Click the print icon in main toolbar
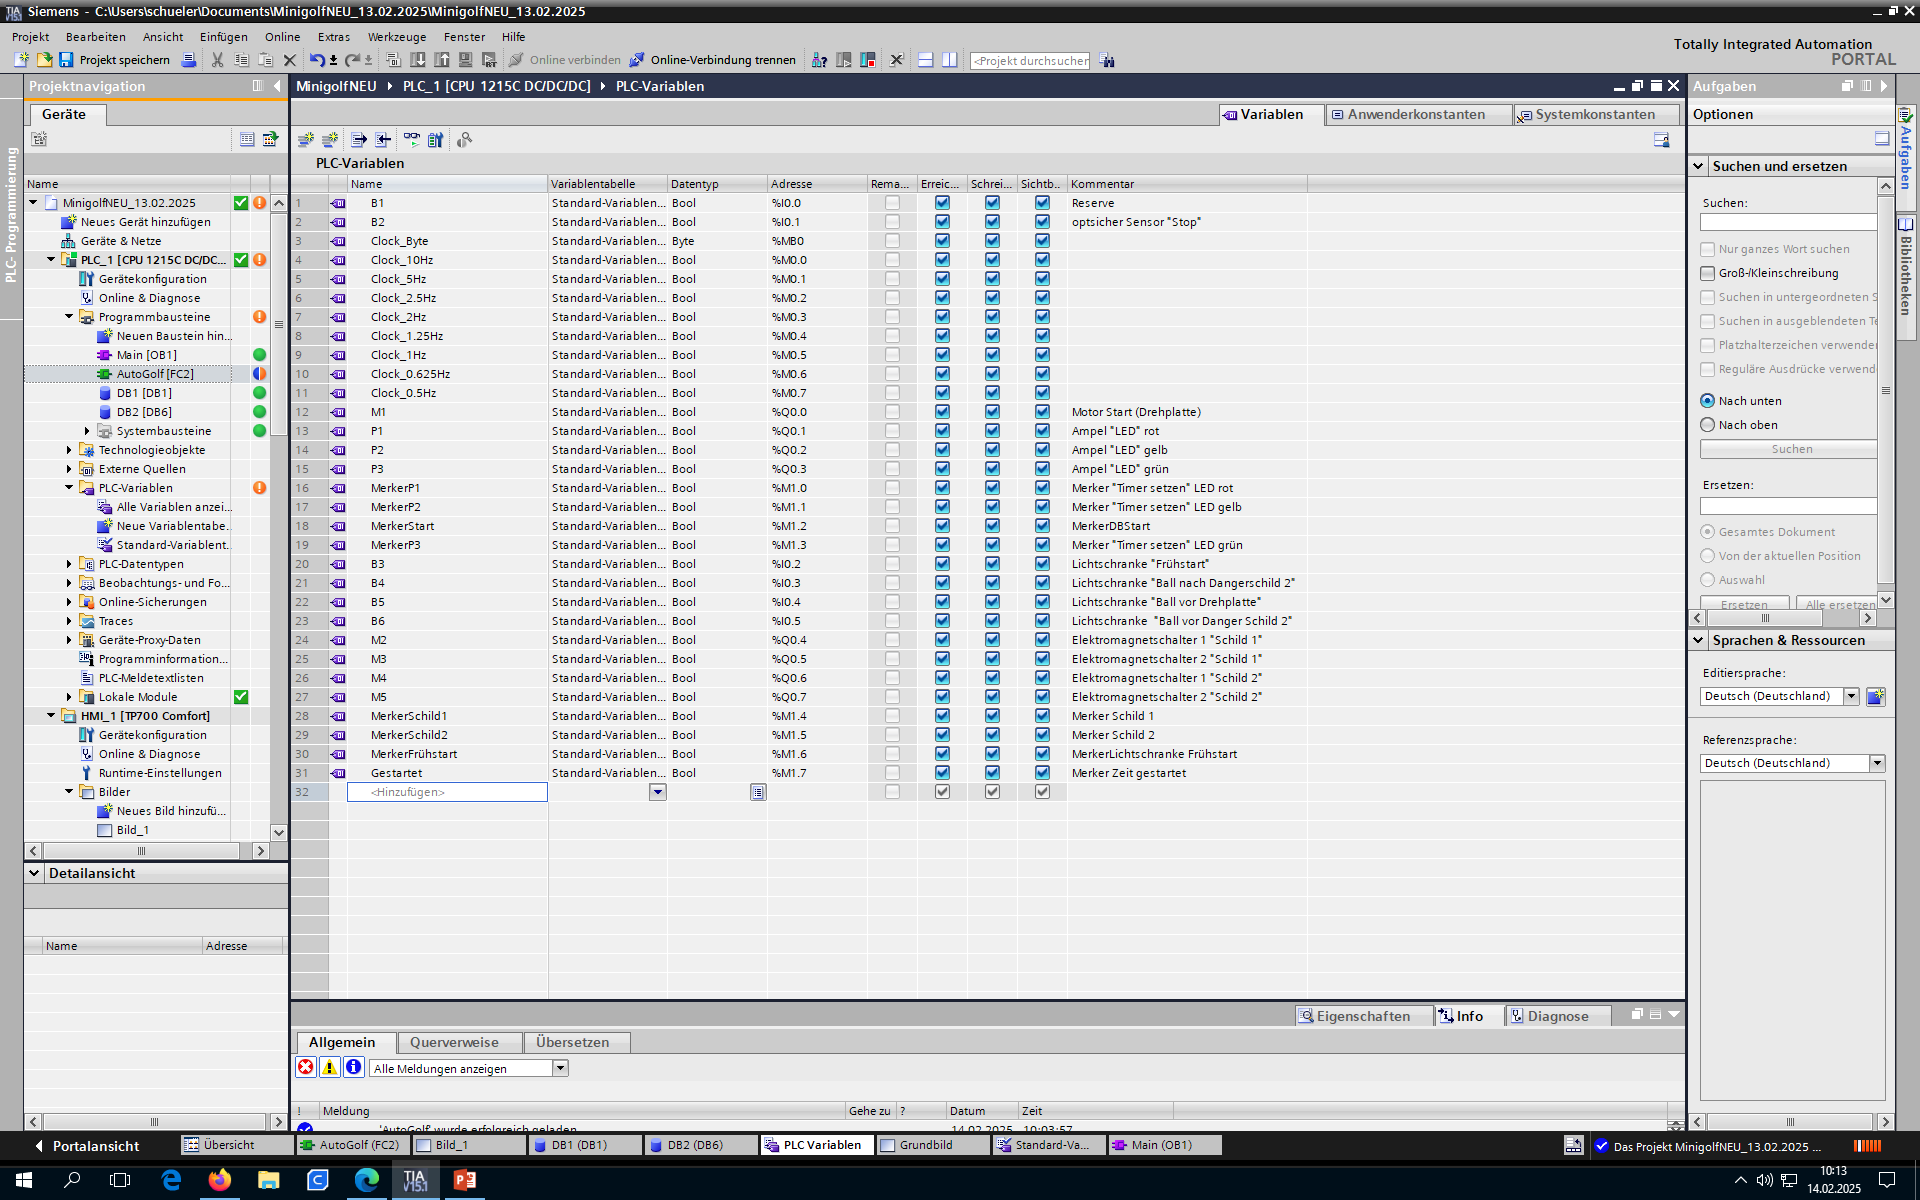Screen dimensions: 1920x1200 189,60
